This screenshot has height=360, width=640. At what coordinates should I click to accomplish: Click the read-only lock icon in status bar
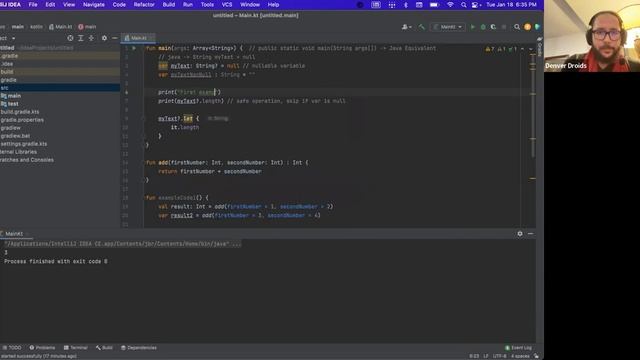pyautogui.click(x=536, y=356)
